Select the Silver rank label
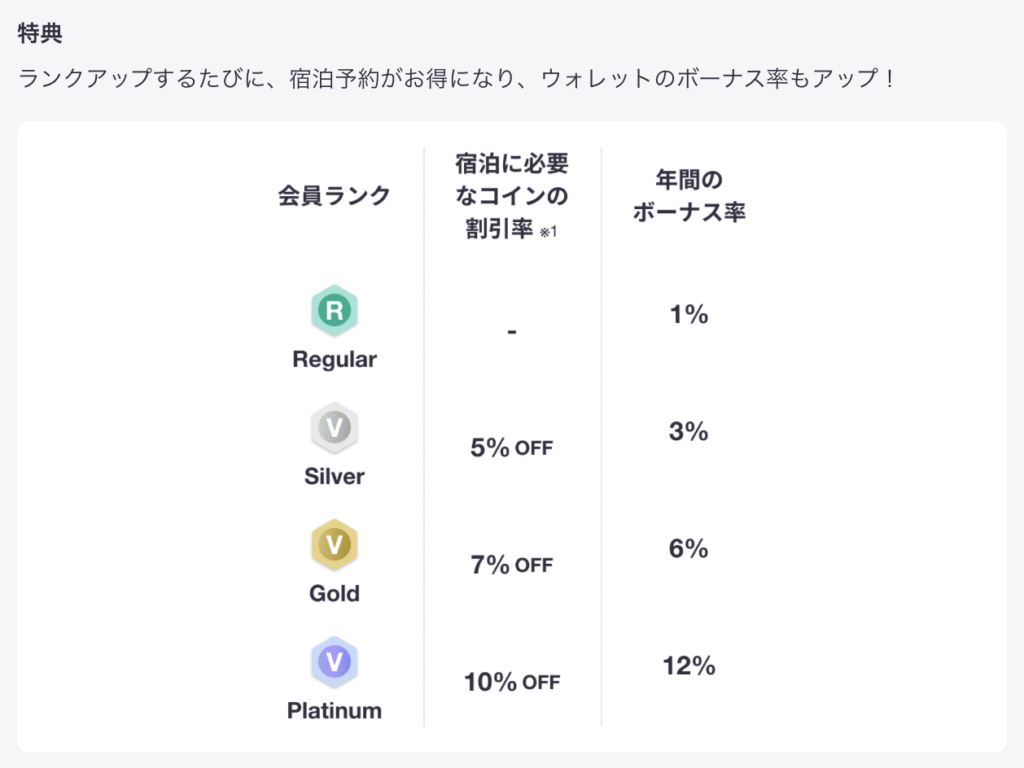This screenshot has height=768, width=1024. click(x=334, y=477)
